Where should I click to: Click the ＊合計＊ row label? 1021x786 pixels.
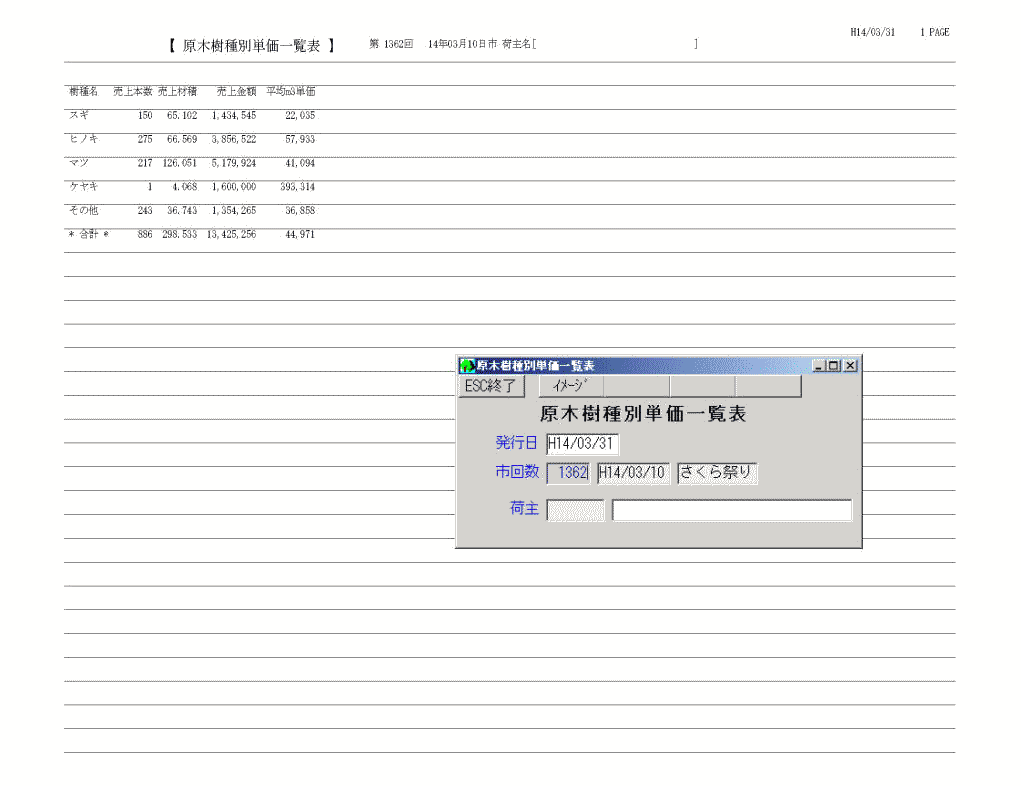[89, 234]
